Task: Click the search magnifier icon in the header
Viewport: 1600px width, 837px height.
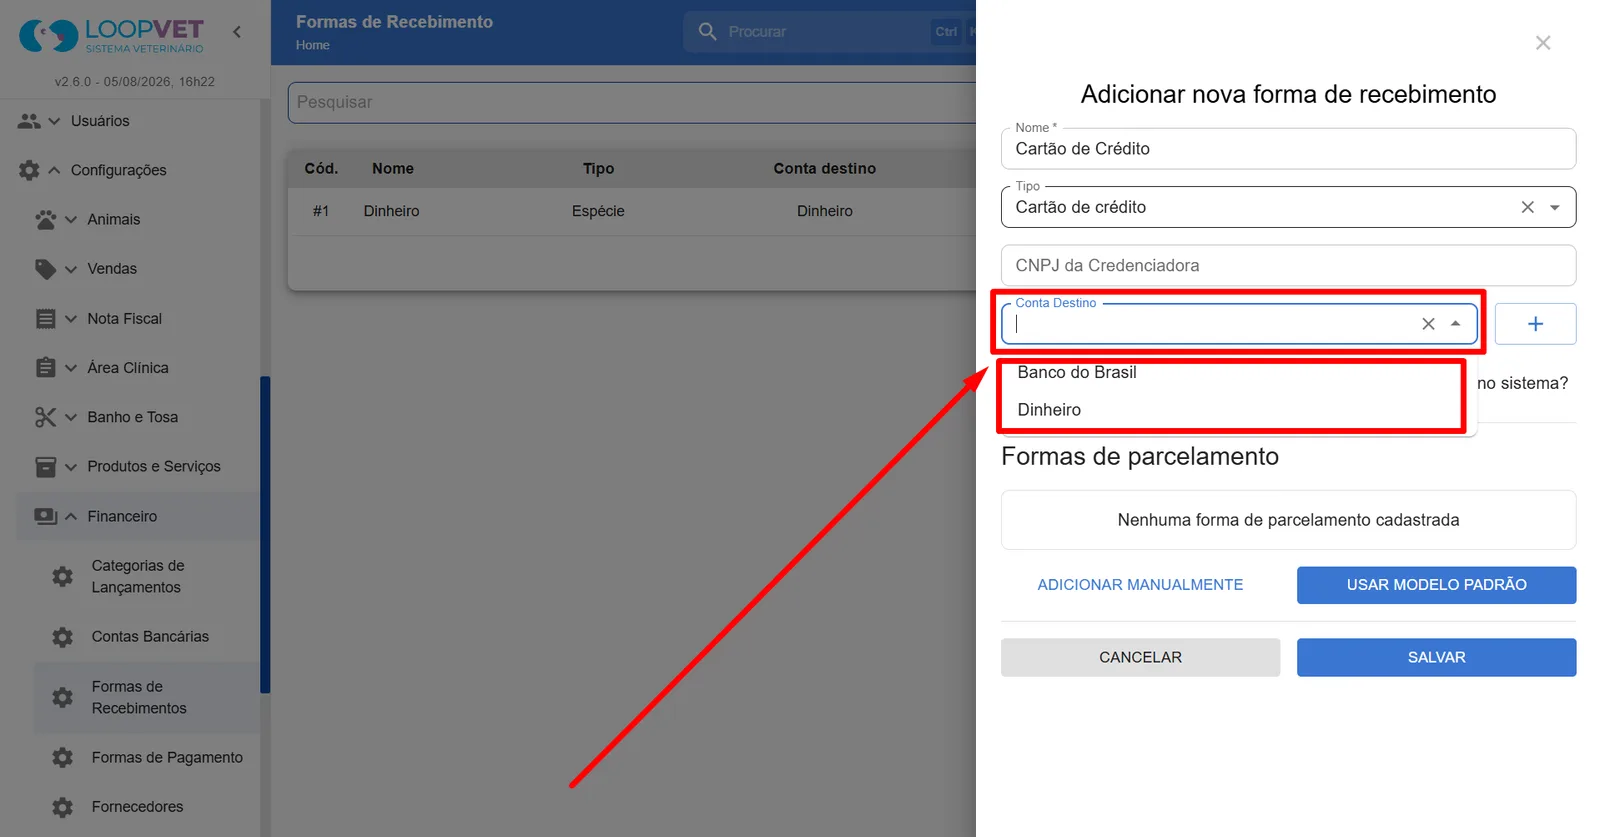Action: pyautogui.click(x=707, y=32)
